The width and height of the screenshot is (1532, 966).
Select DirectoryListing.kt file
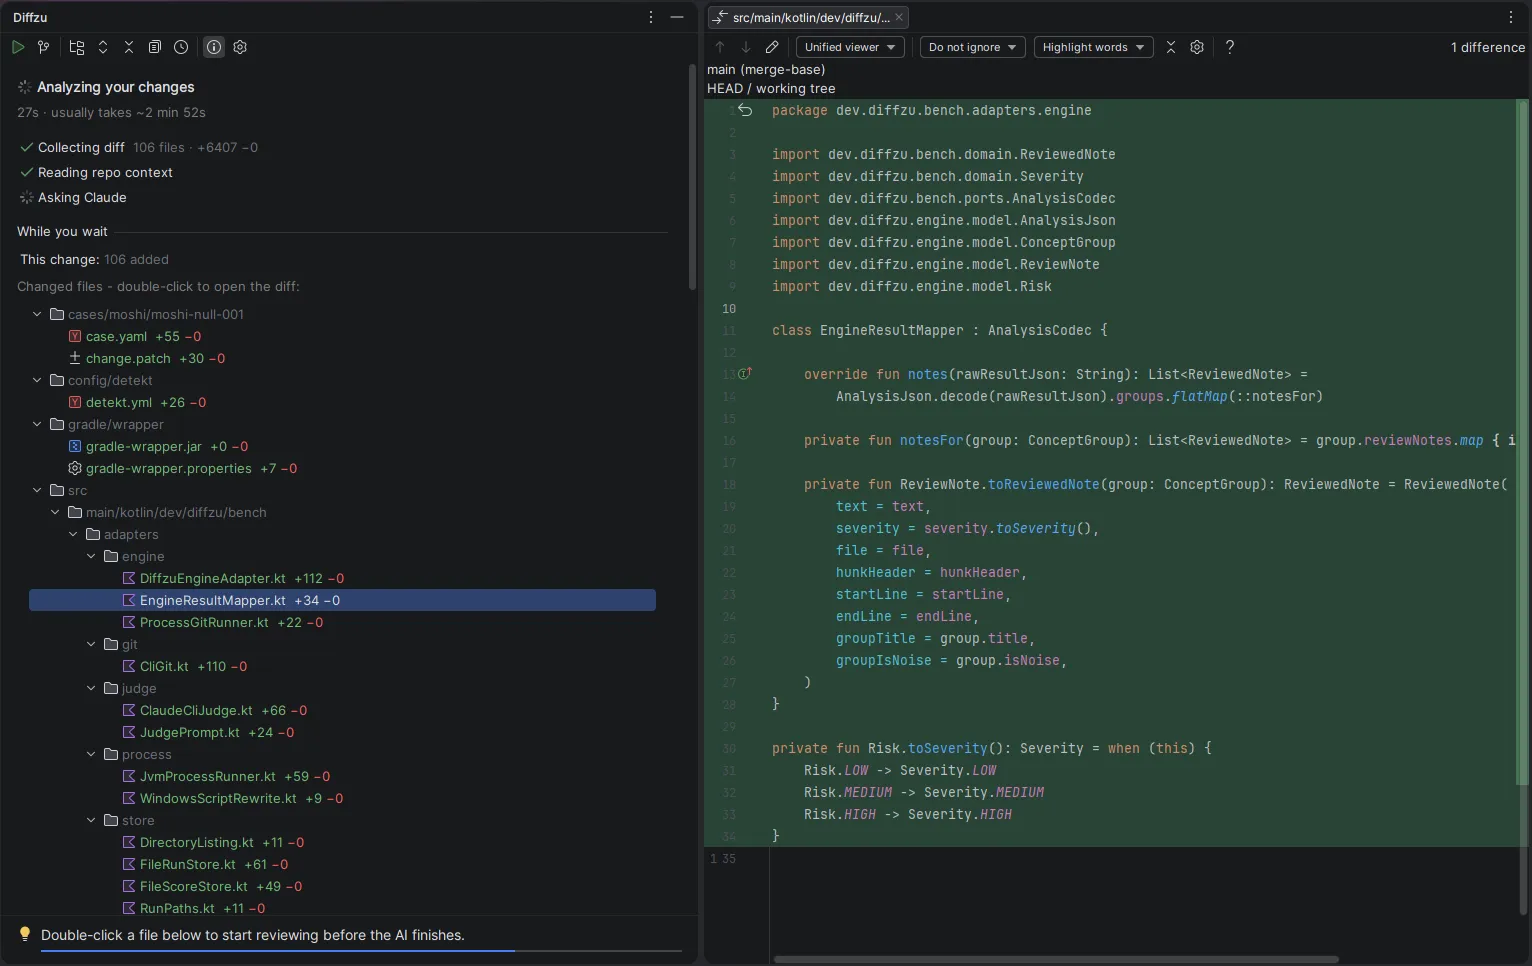196,842
